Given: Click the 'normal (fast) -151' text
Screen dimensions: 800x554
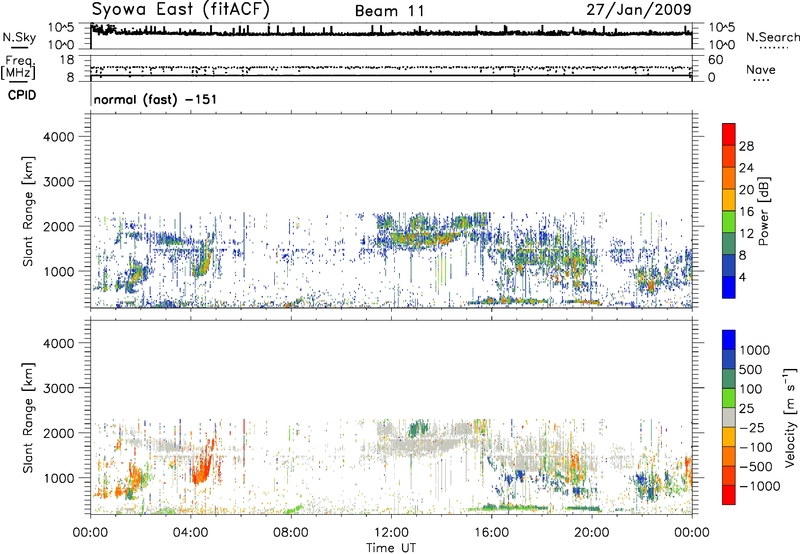Looking at the screenshot, I should (x=155, y=99).
